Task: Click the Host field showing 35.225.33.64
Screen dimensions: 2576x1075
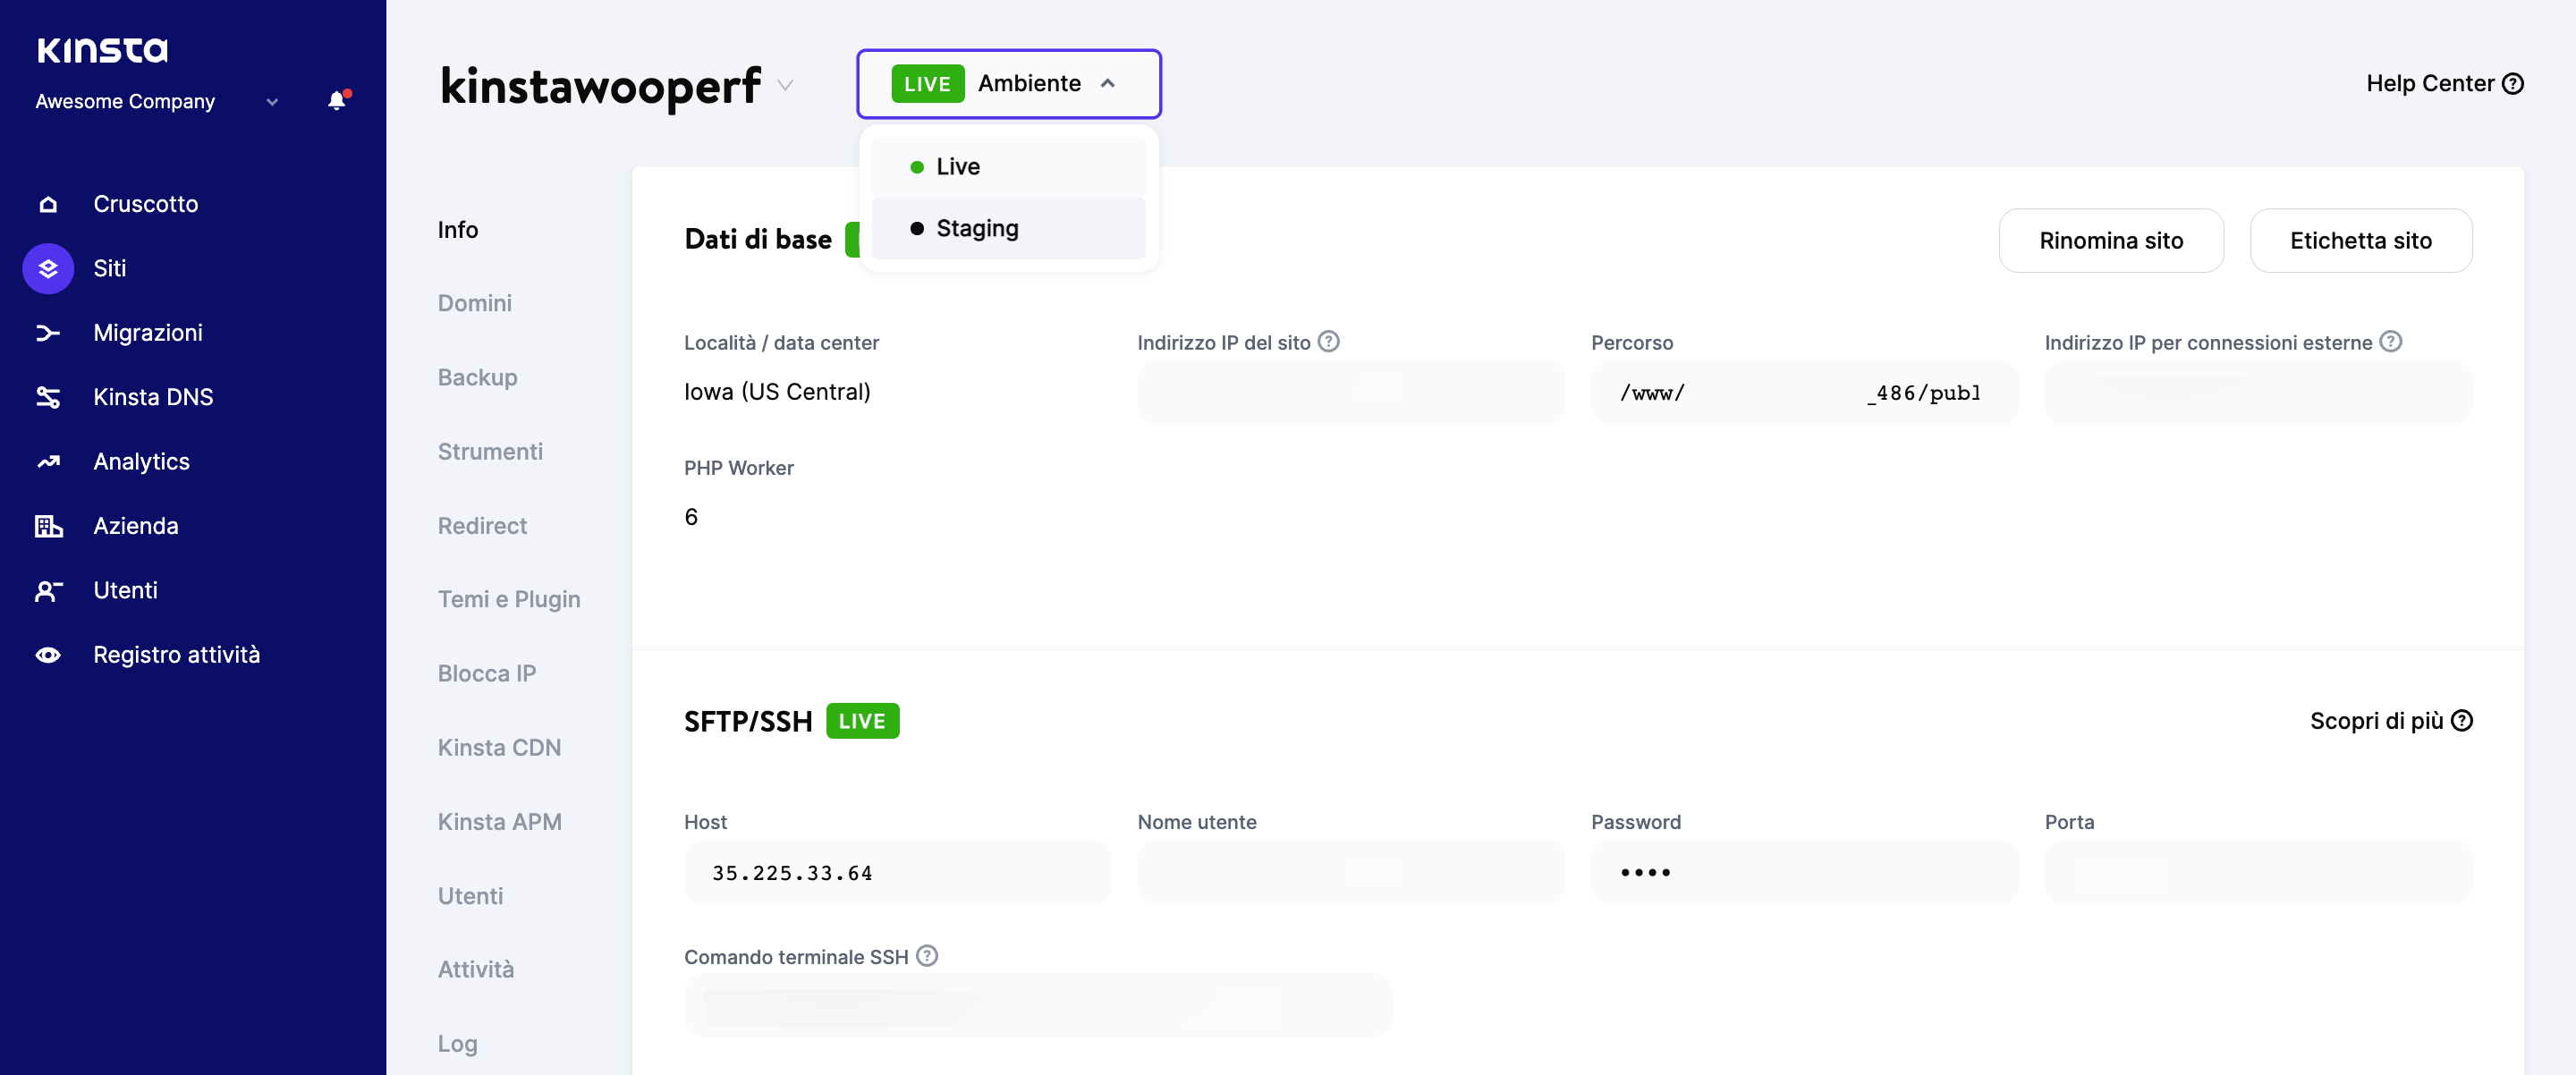Action: pyautogui.click(x=897, y=871)
